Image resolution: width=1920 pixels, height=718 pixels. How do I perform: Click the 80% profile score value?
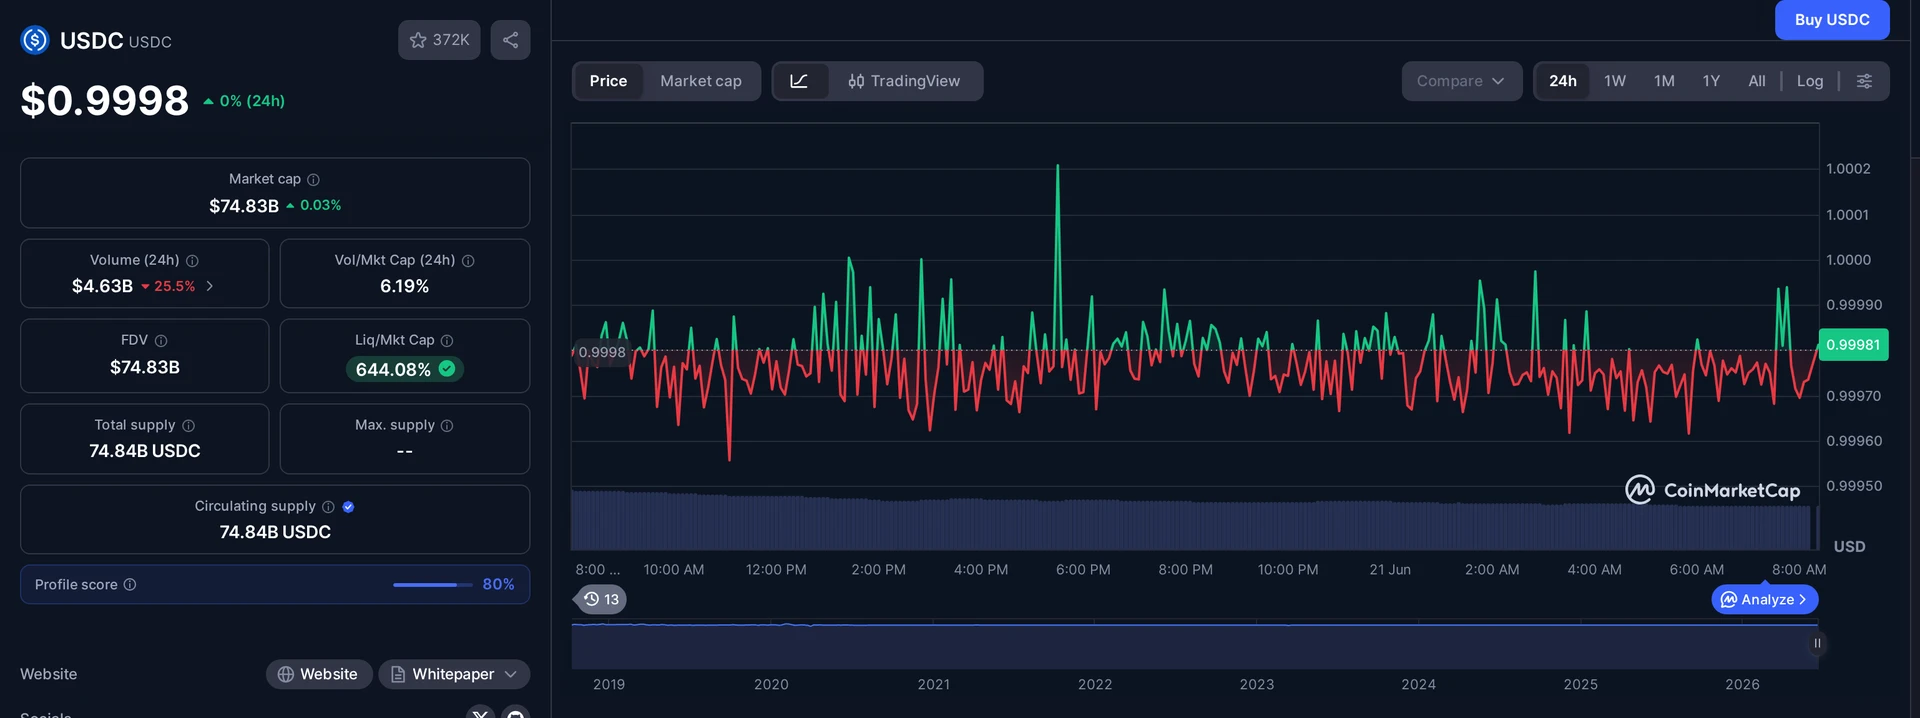coord(498,584)
